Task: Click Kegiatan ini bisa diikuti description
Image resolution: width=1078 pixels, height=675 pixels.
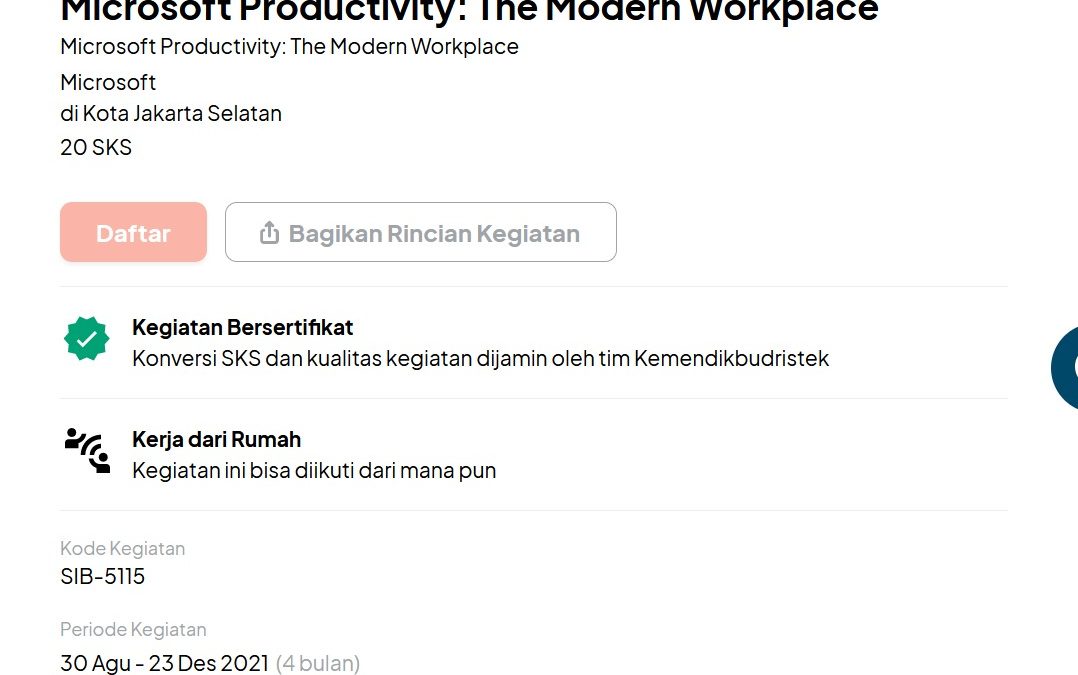Action: pos(314,471)
